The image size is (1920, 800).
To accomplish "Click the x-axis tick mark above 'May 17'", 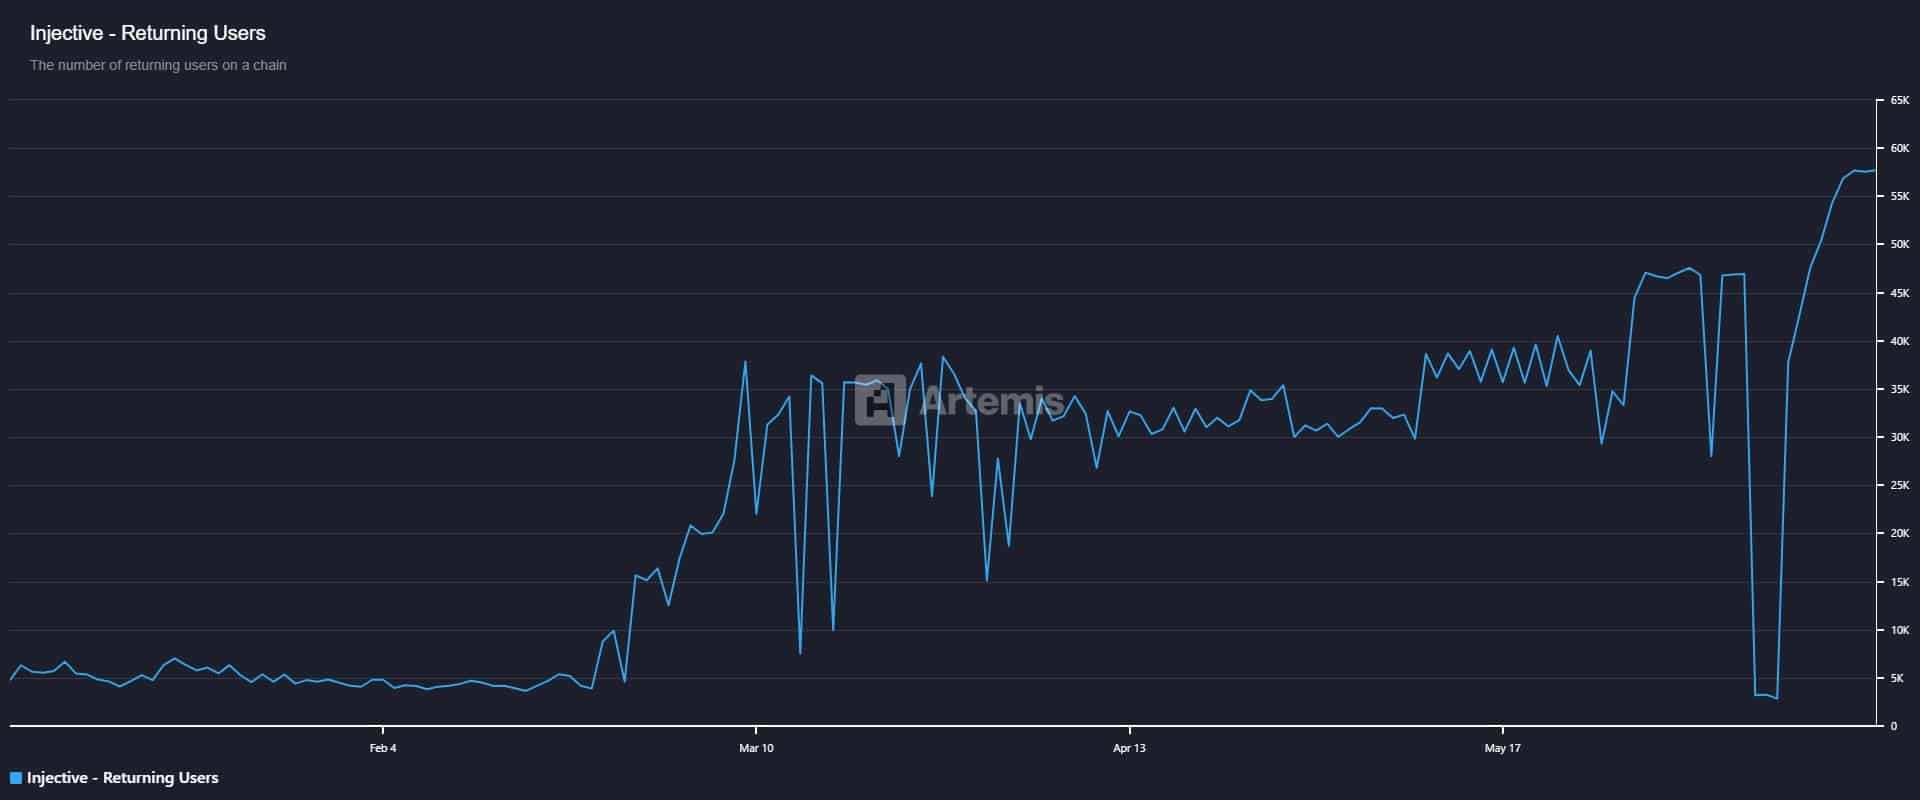I will pyautogui.click(x=1502, y=730).
